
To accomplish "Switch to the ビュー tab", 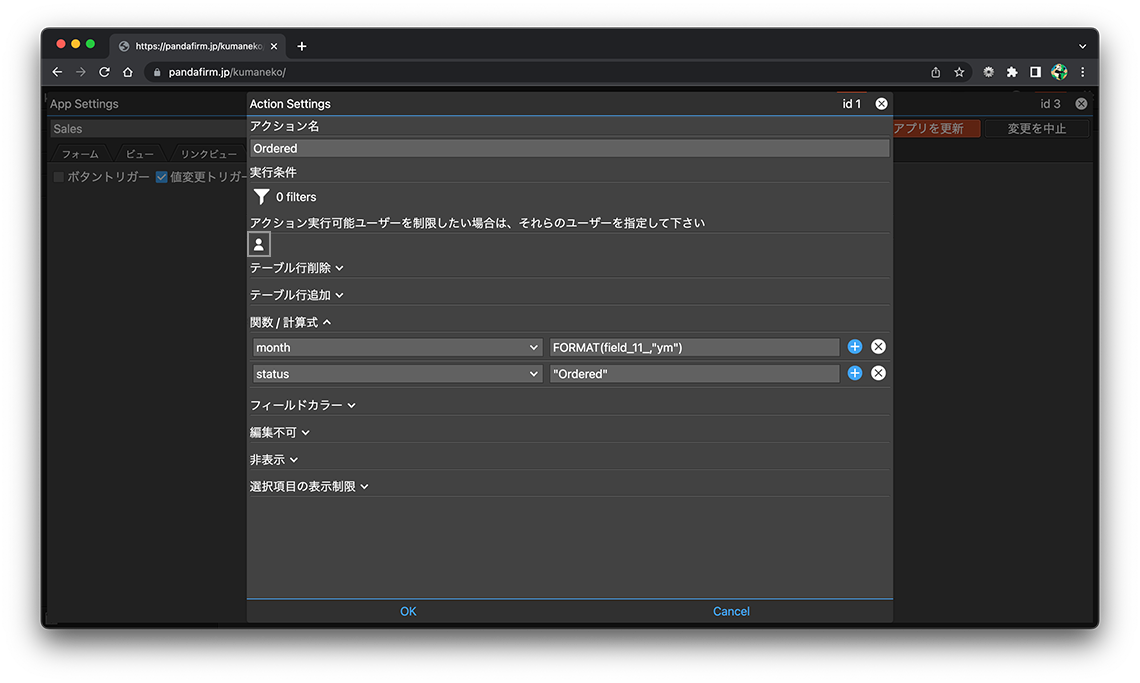I will click(x=140, y=154).
